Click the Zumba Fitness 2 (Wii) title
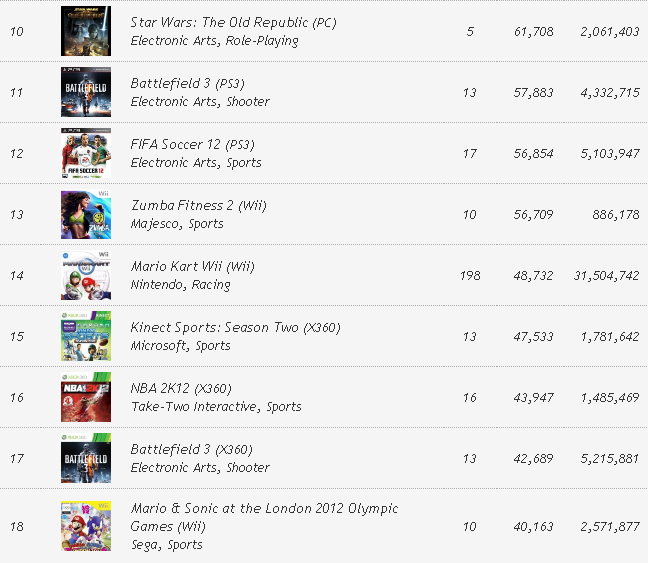648x563 pixels. [198, 205]
